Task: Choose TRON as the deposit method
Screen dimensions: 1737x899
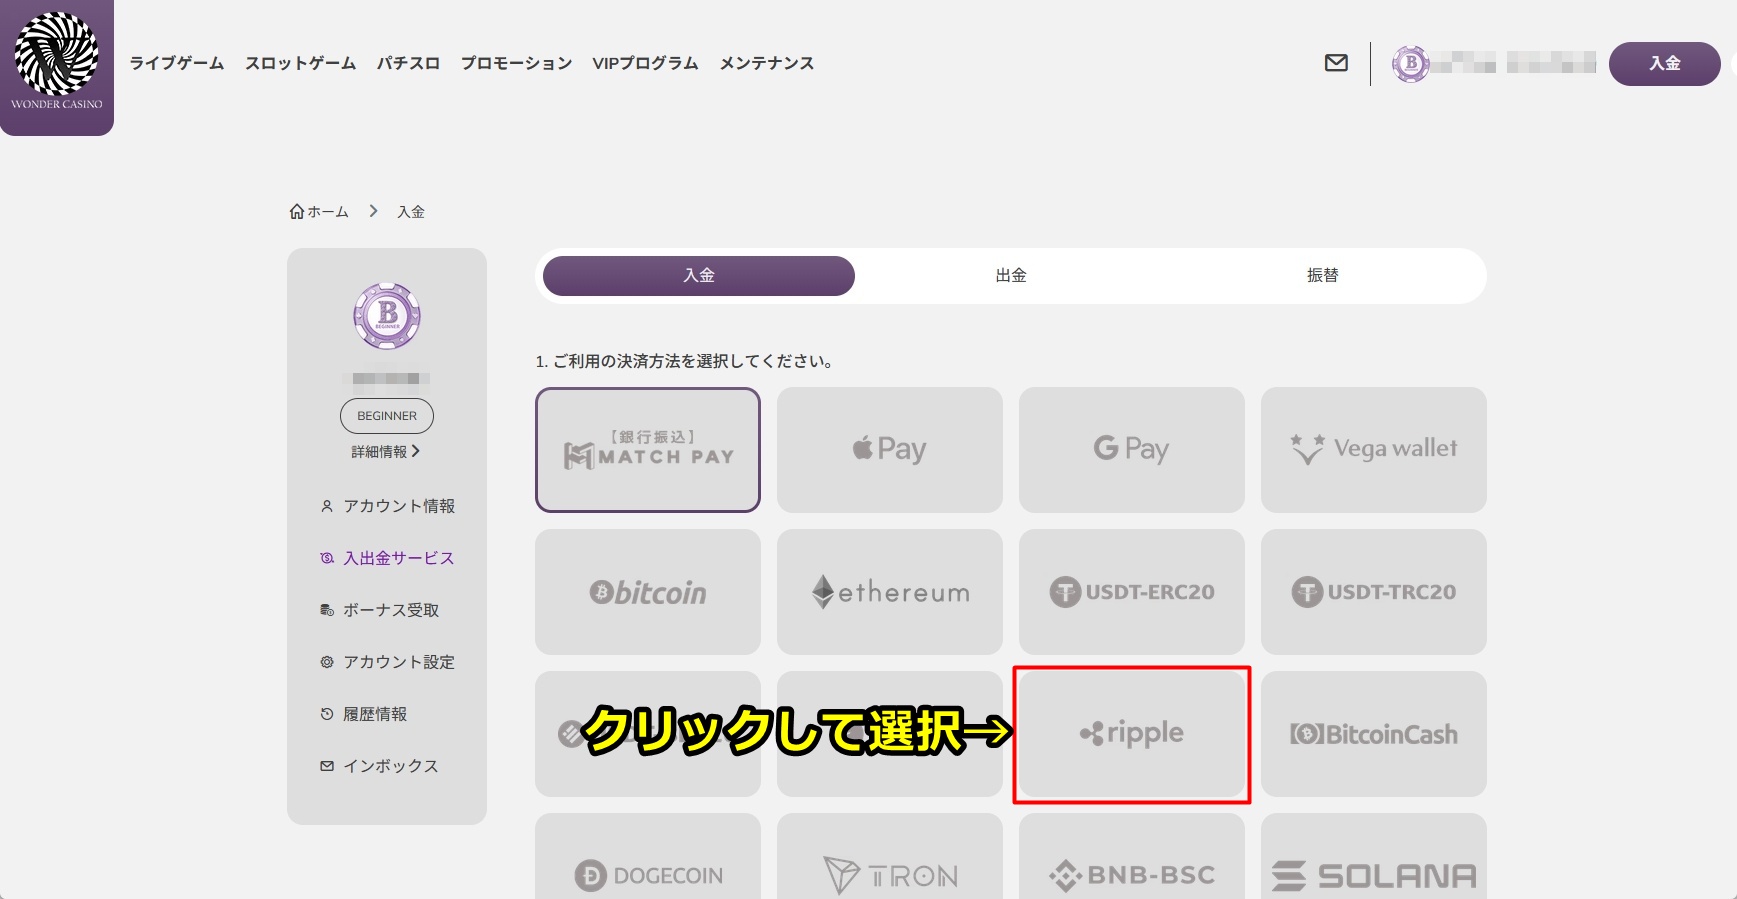Action: pos(890,857)
